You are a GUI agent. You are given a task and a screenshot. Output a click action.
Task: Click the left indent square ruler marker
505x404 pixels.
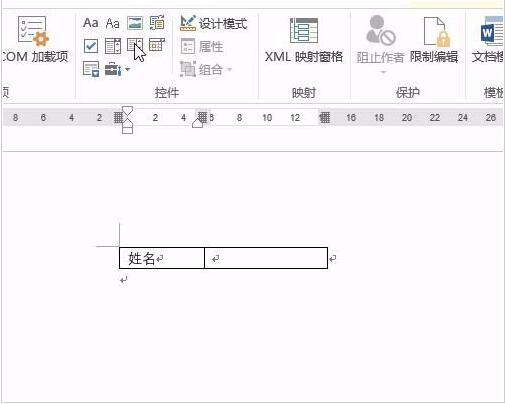[127, 130]
